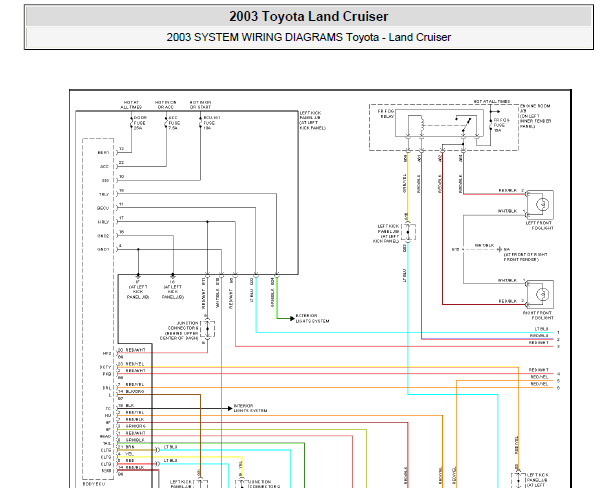Click the GRN/ORG wire label at pin 3

click(136, 426)
